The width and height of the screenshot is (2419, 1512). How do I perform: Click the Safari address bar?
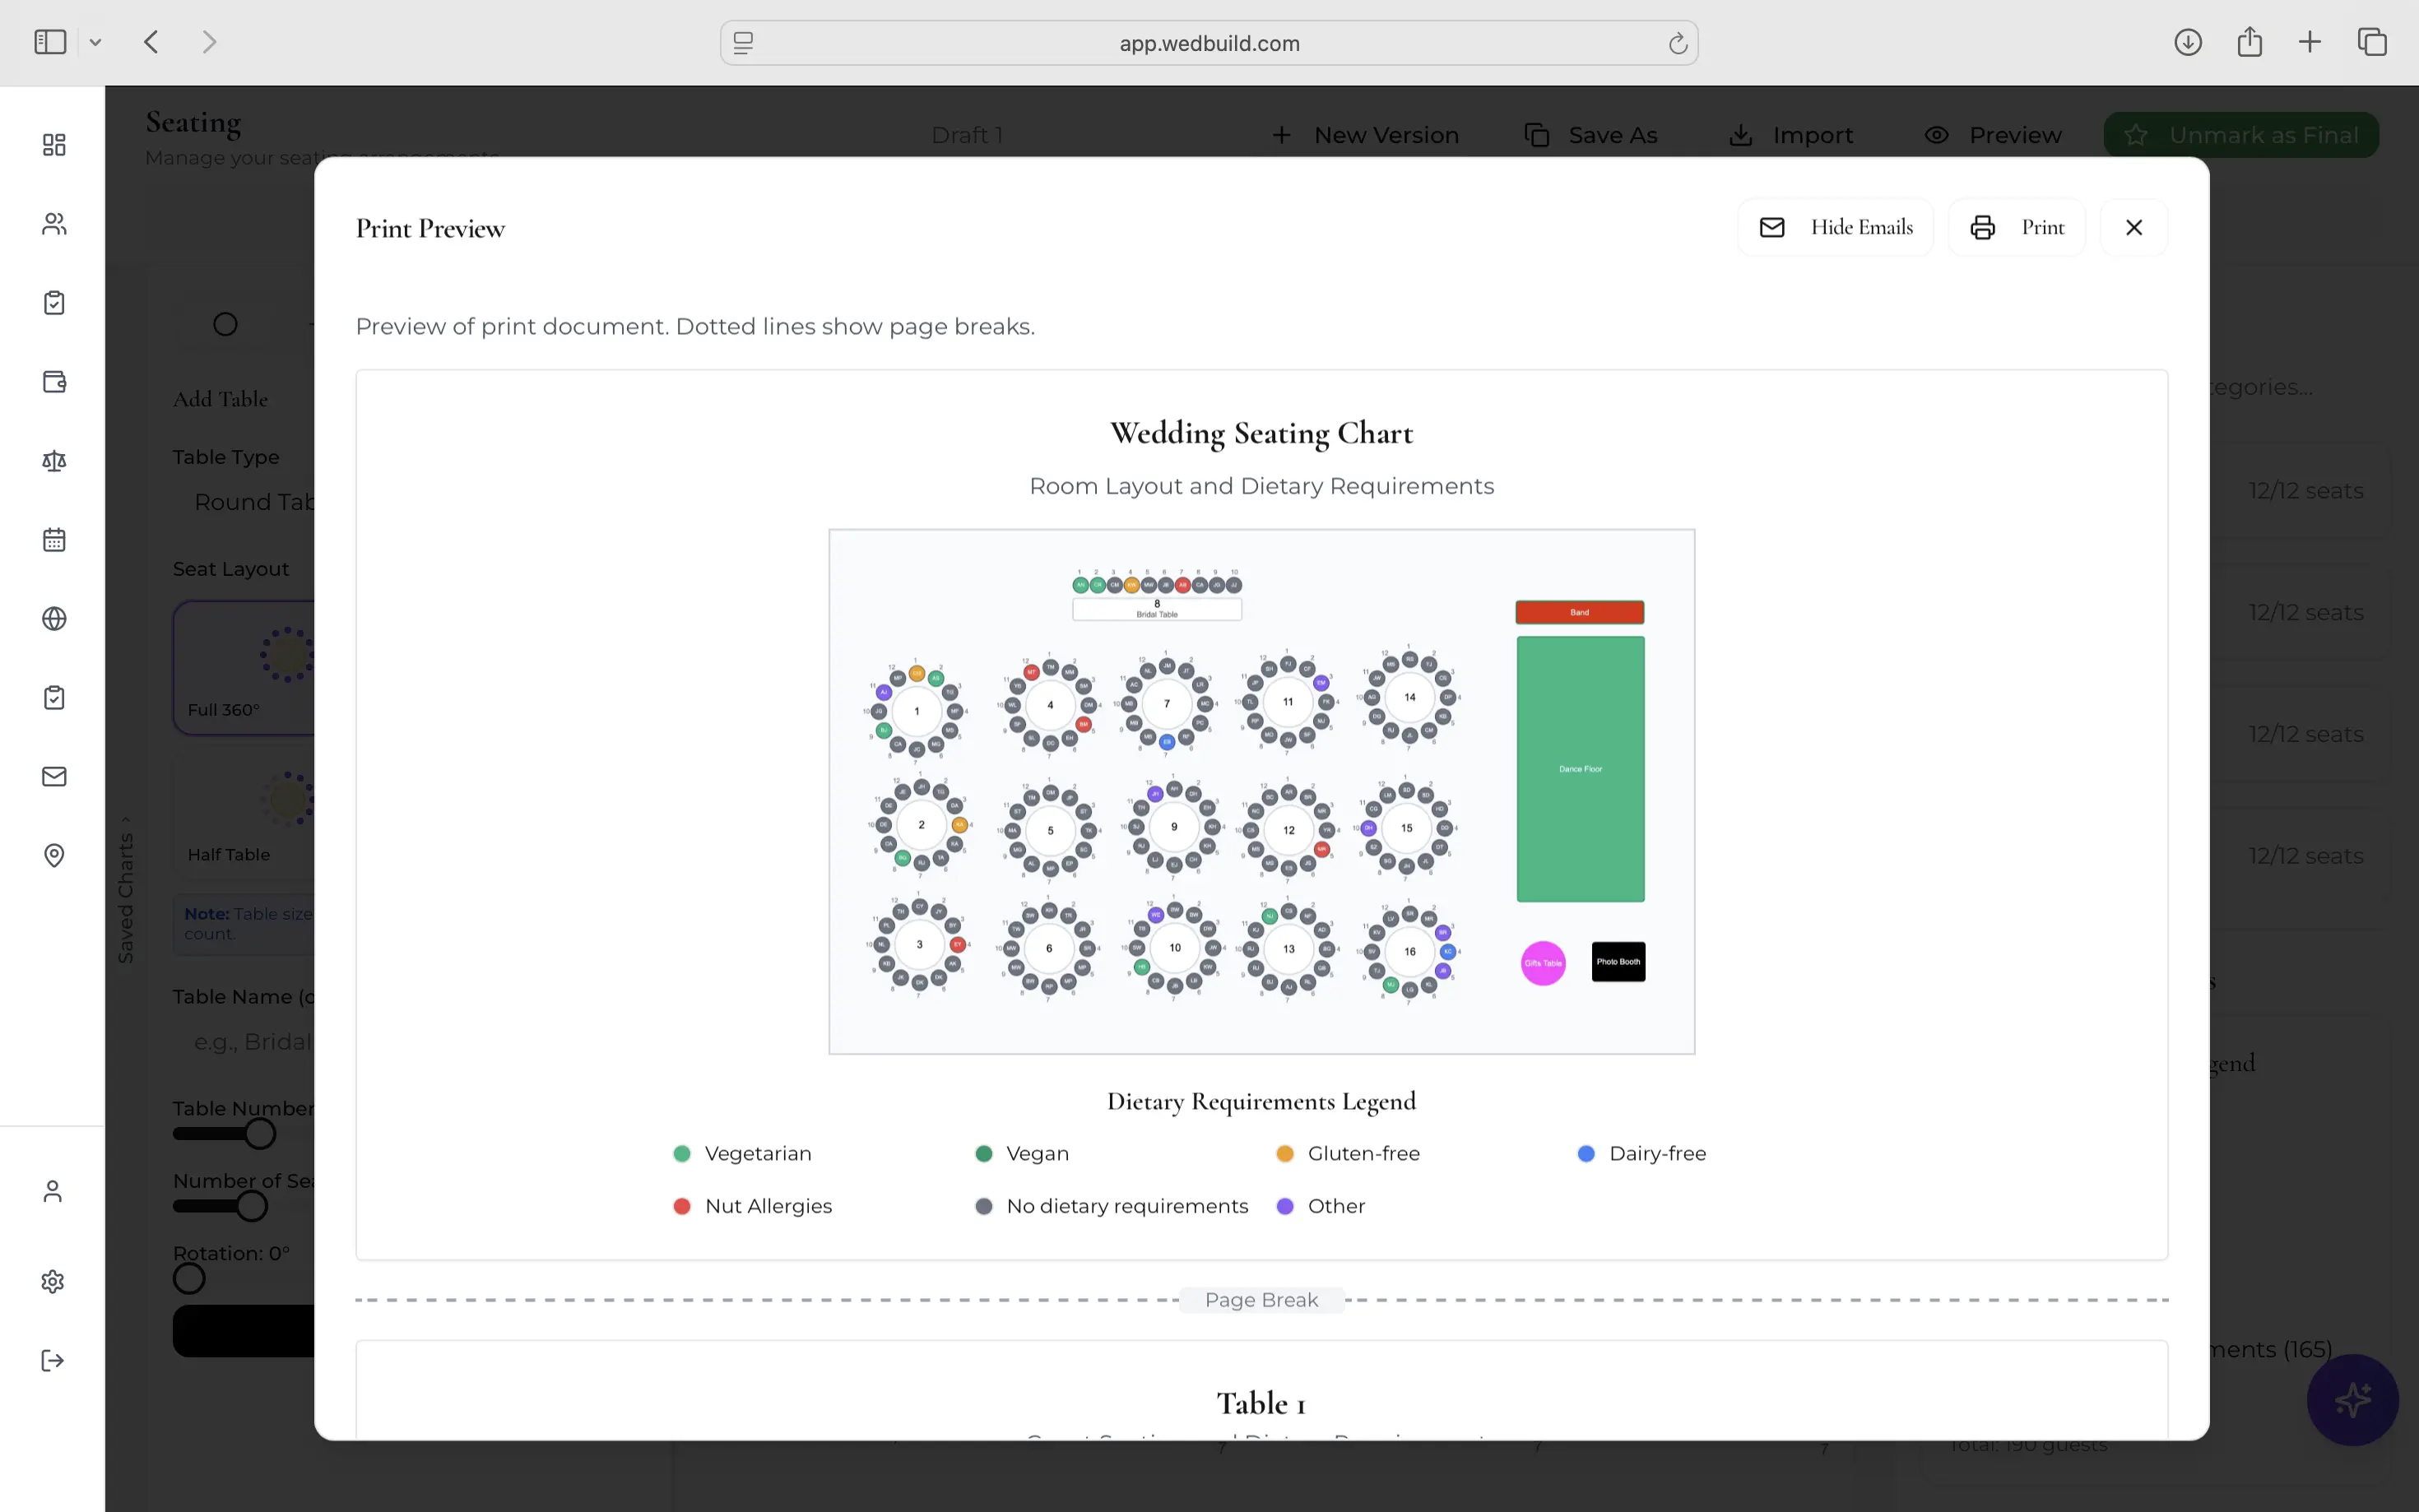pyautogui.click(x=1208, y=43)
